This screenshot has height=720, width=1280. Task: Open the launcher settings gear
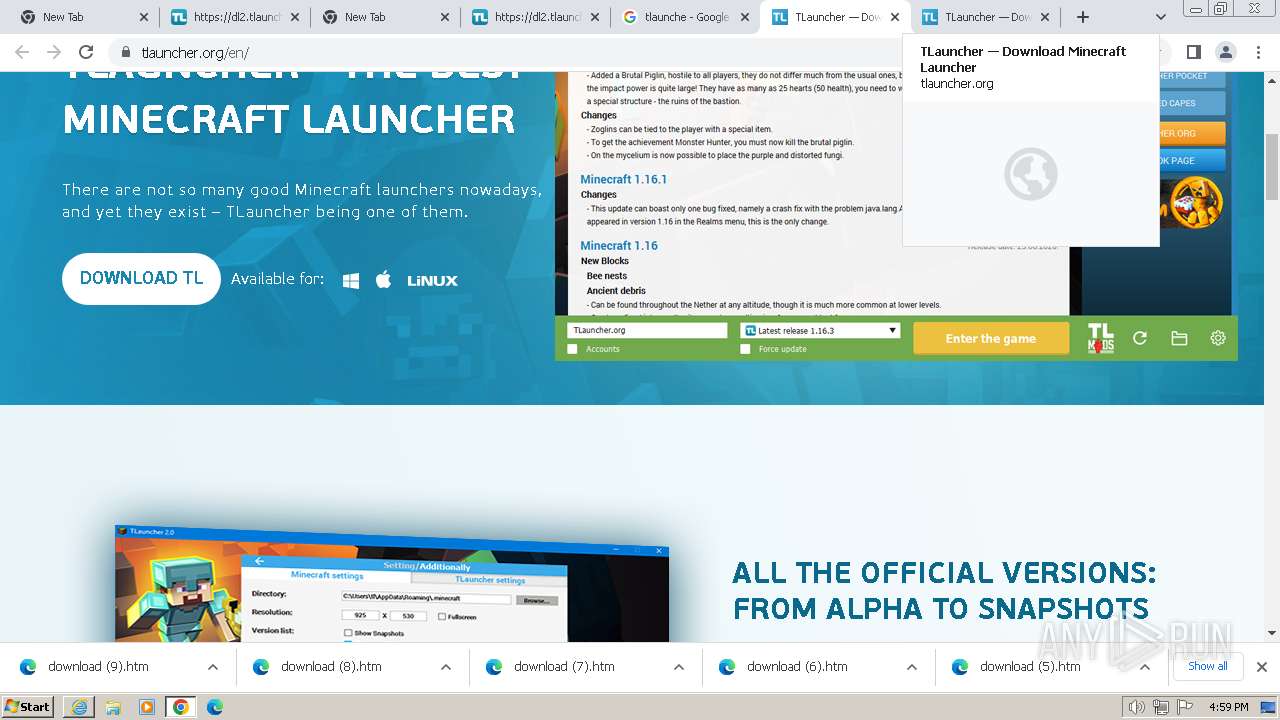1218,338
